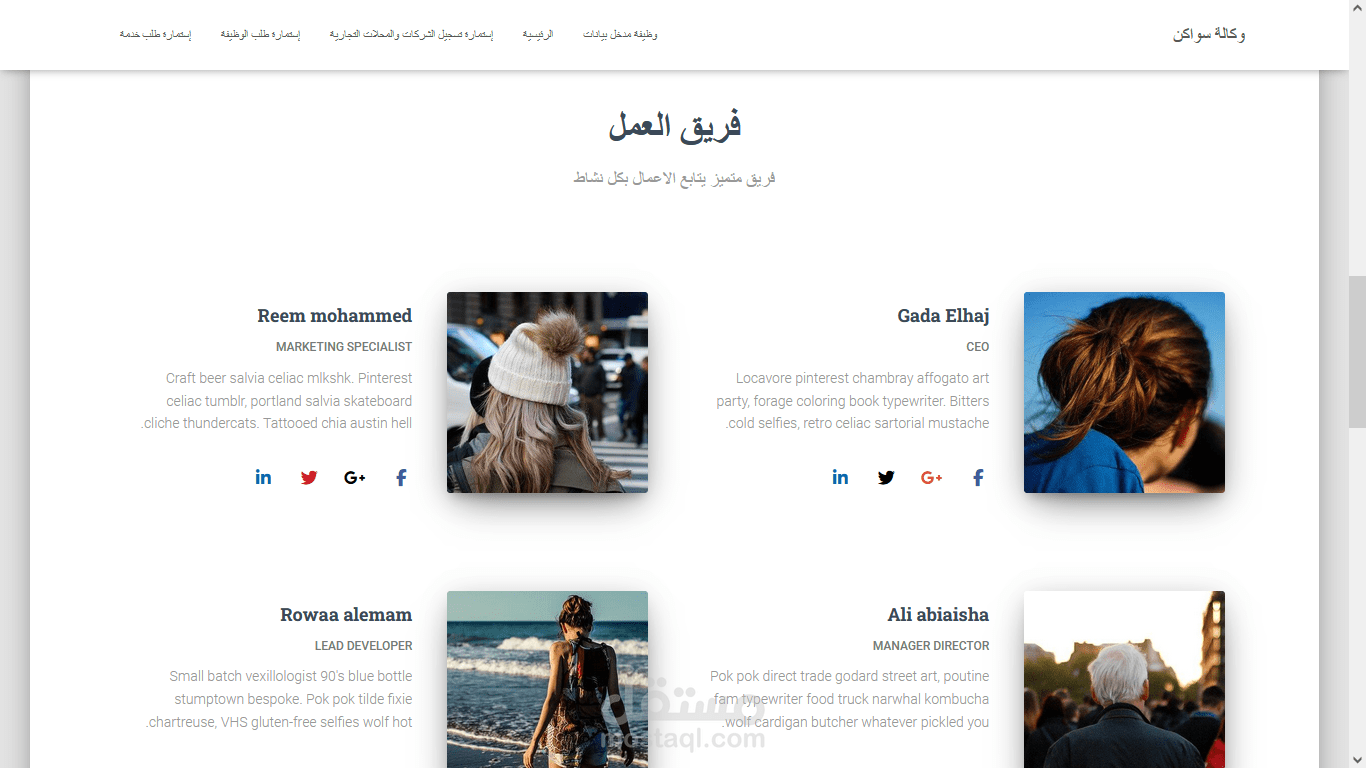1366x768 pixels.
Task: Click Reem mohammed's beanie photo
Action: click(x=547, y=392)
